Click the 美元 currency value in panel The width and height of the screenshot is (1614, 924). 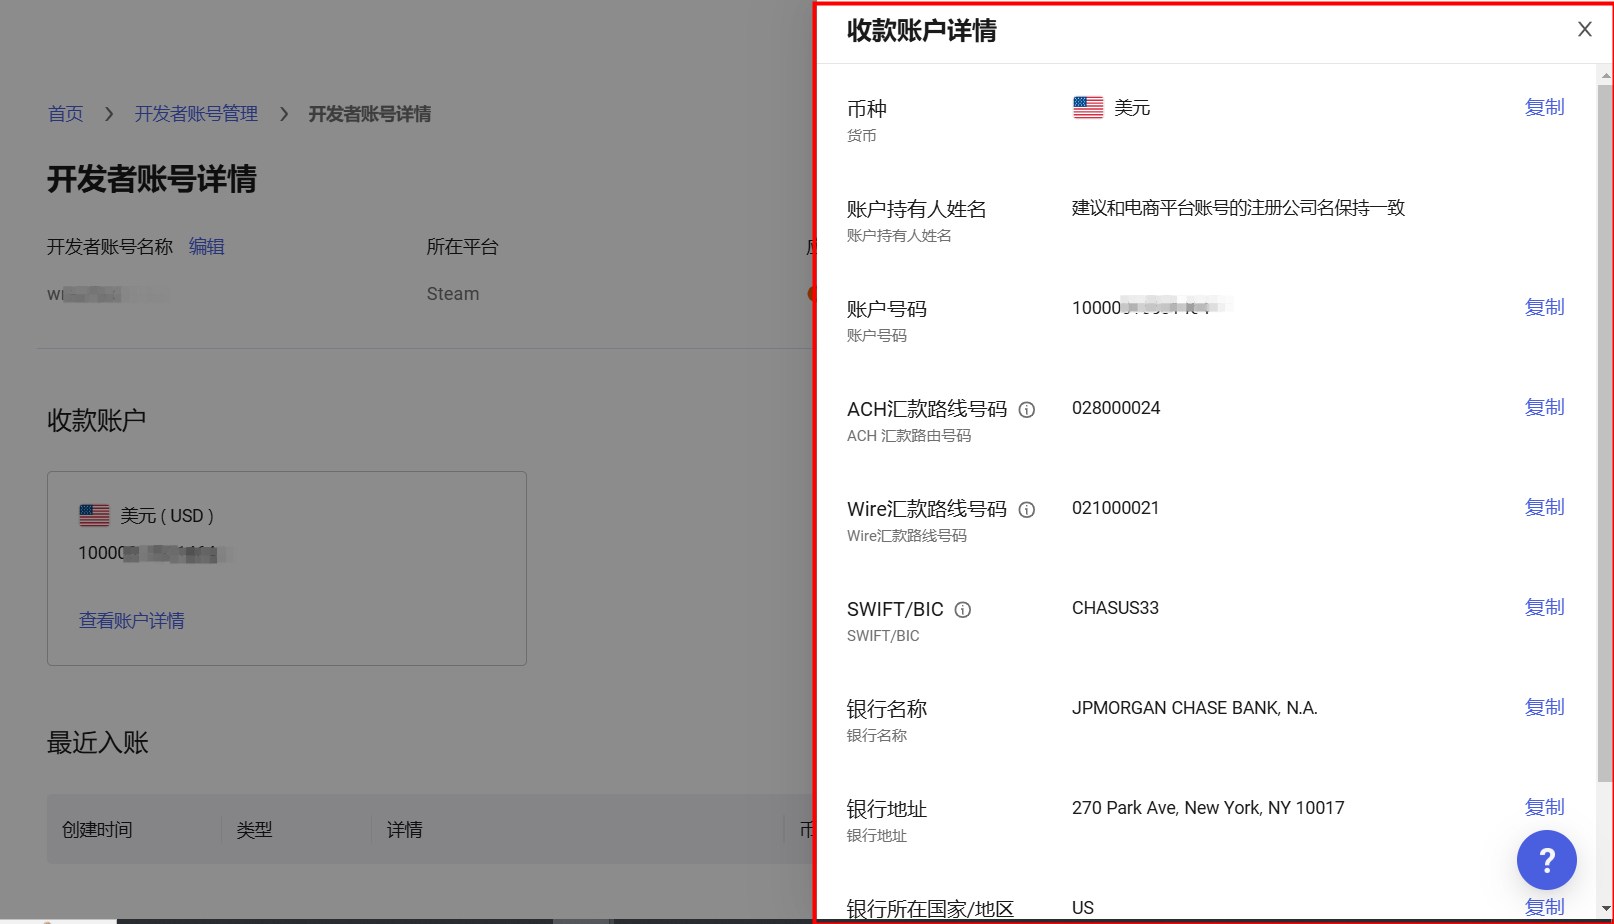point(1132,108)
